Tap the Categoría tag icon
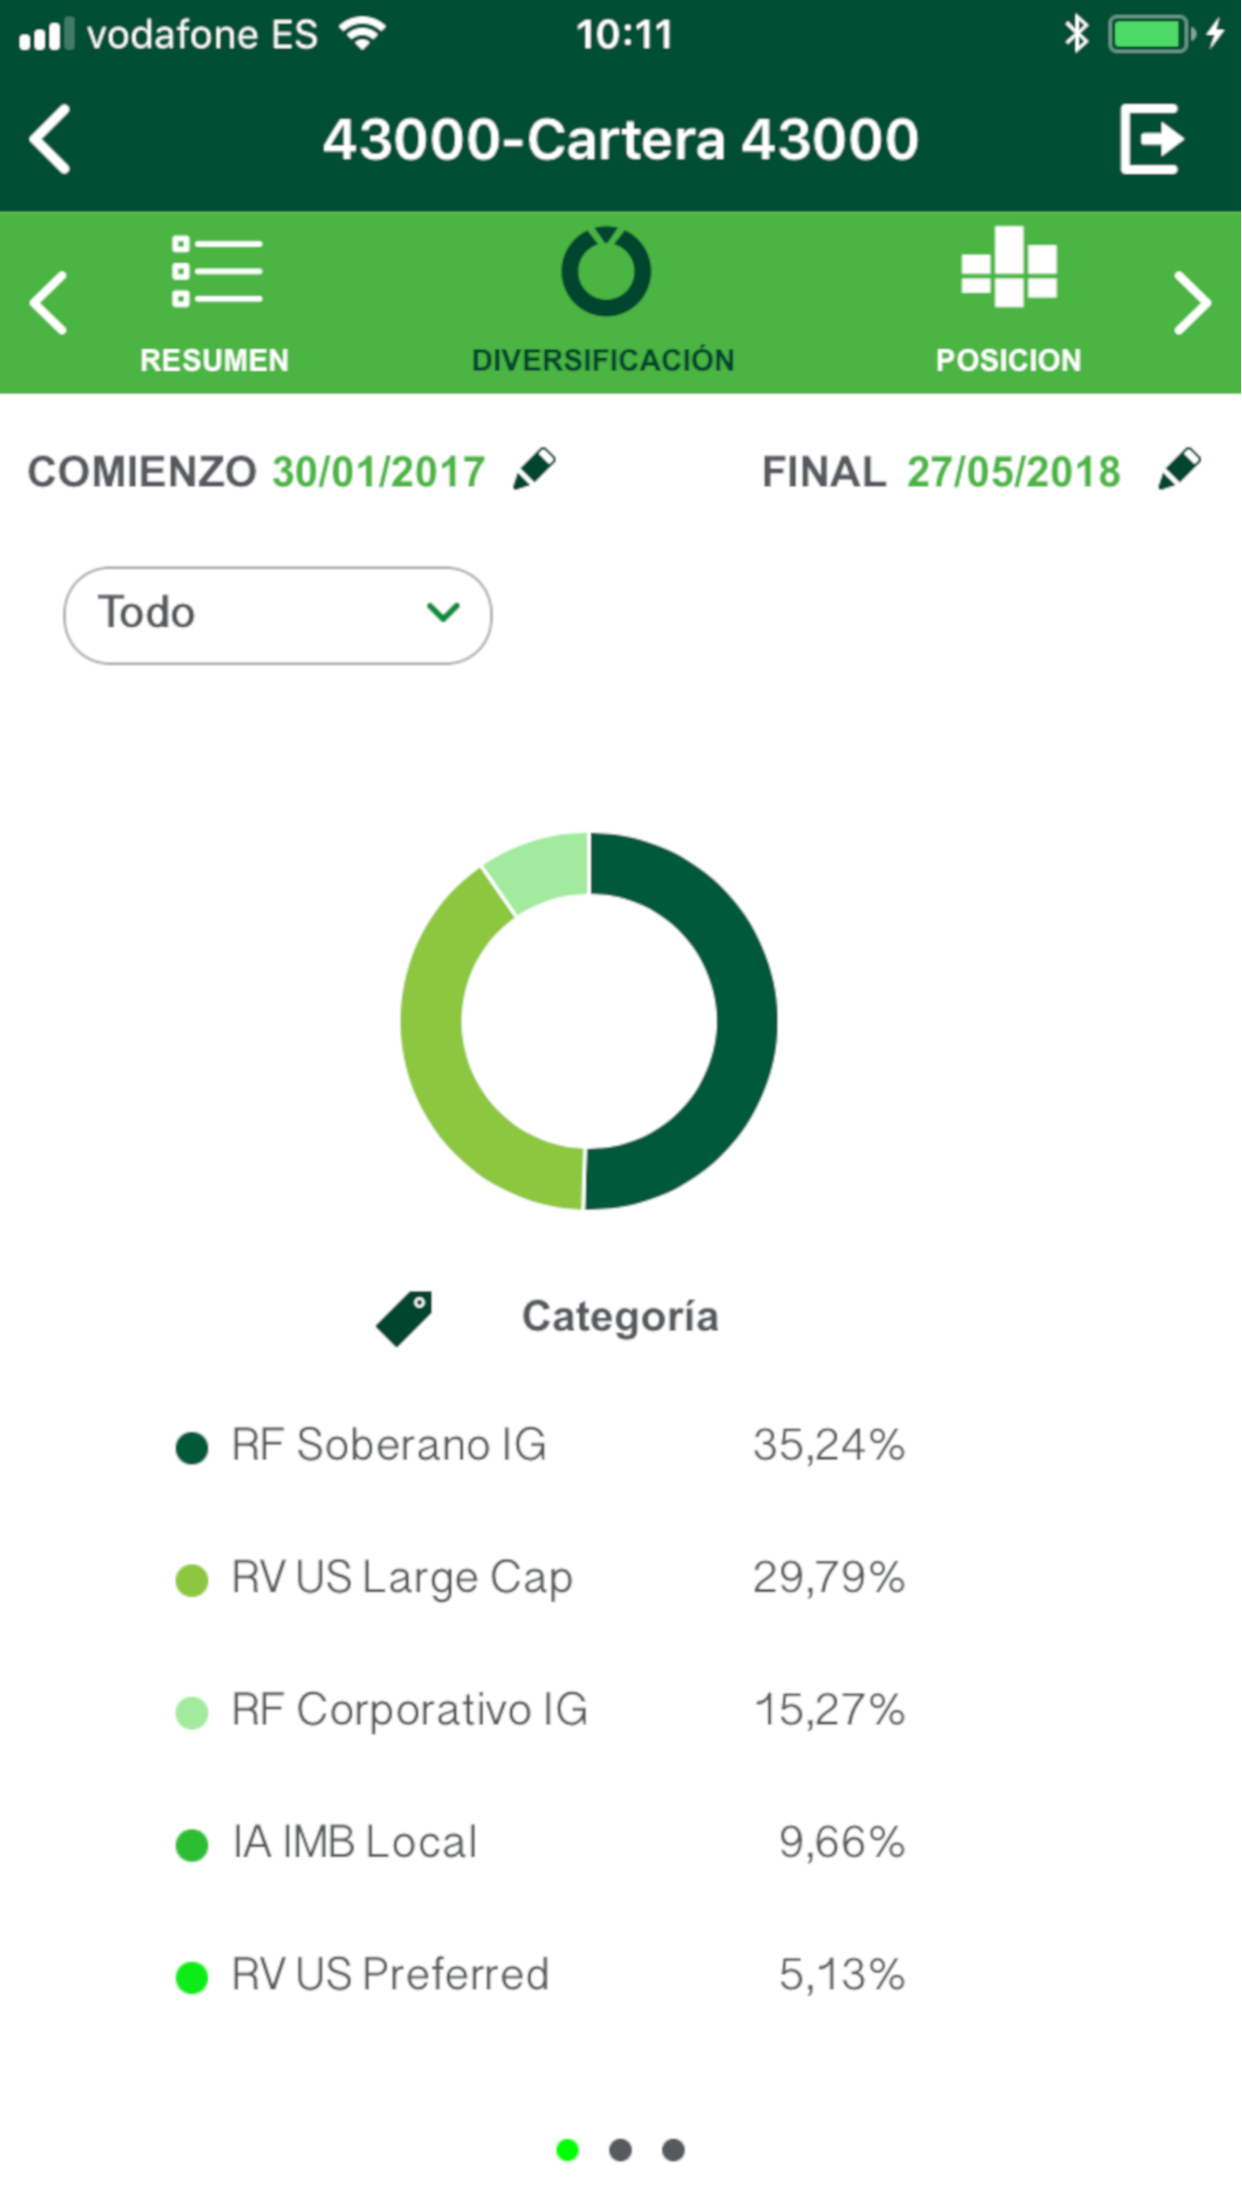This screenshot has height=2208, width=1242. click(x=405, y=1318)
